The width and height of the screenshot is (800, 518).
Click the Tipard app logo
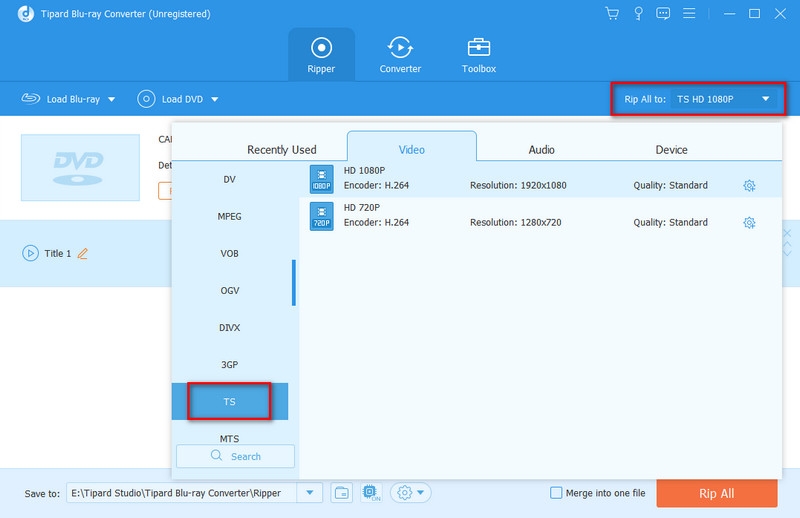point(26,14)
